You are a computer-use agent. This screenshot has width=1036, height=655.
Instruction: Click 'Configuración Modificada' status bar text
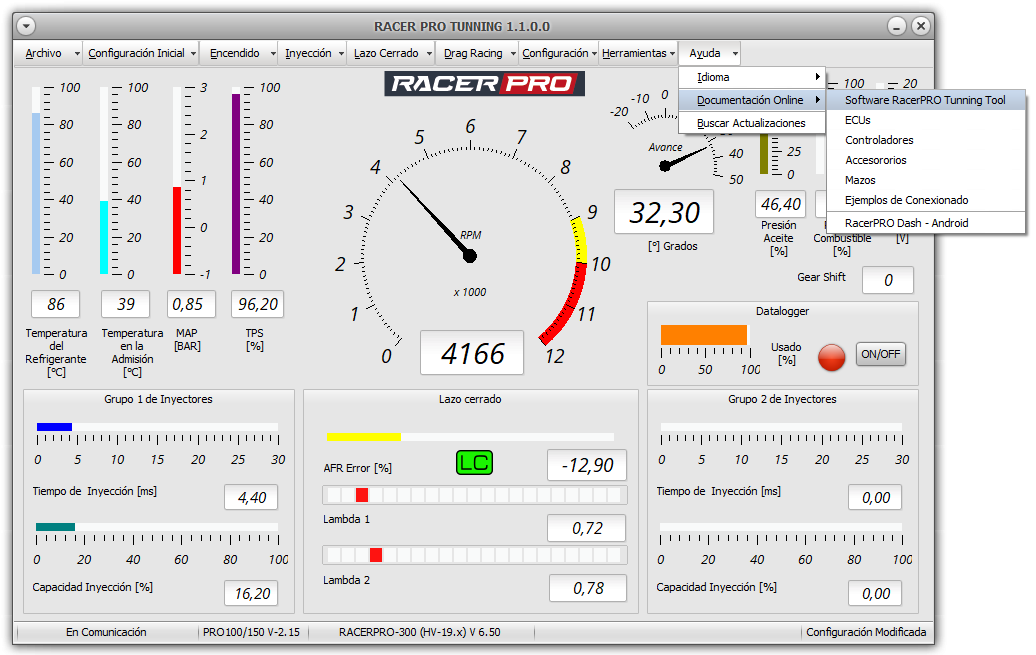tap(866, 633)
